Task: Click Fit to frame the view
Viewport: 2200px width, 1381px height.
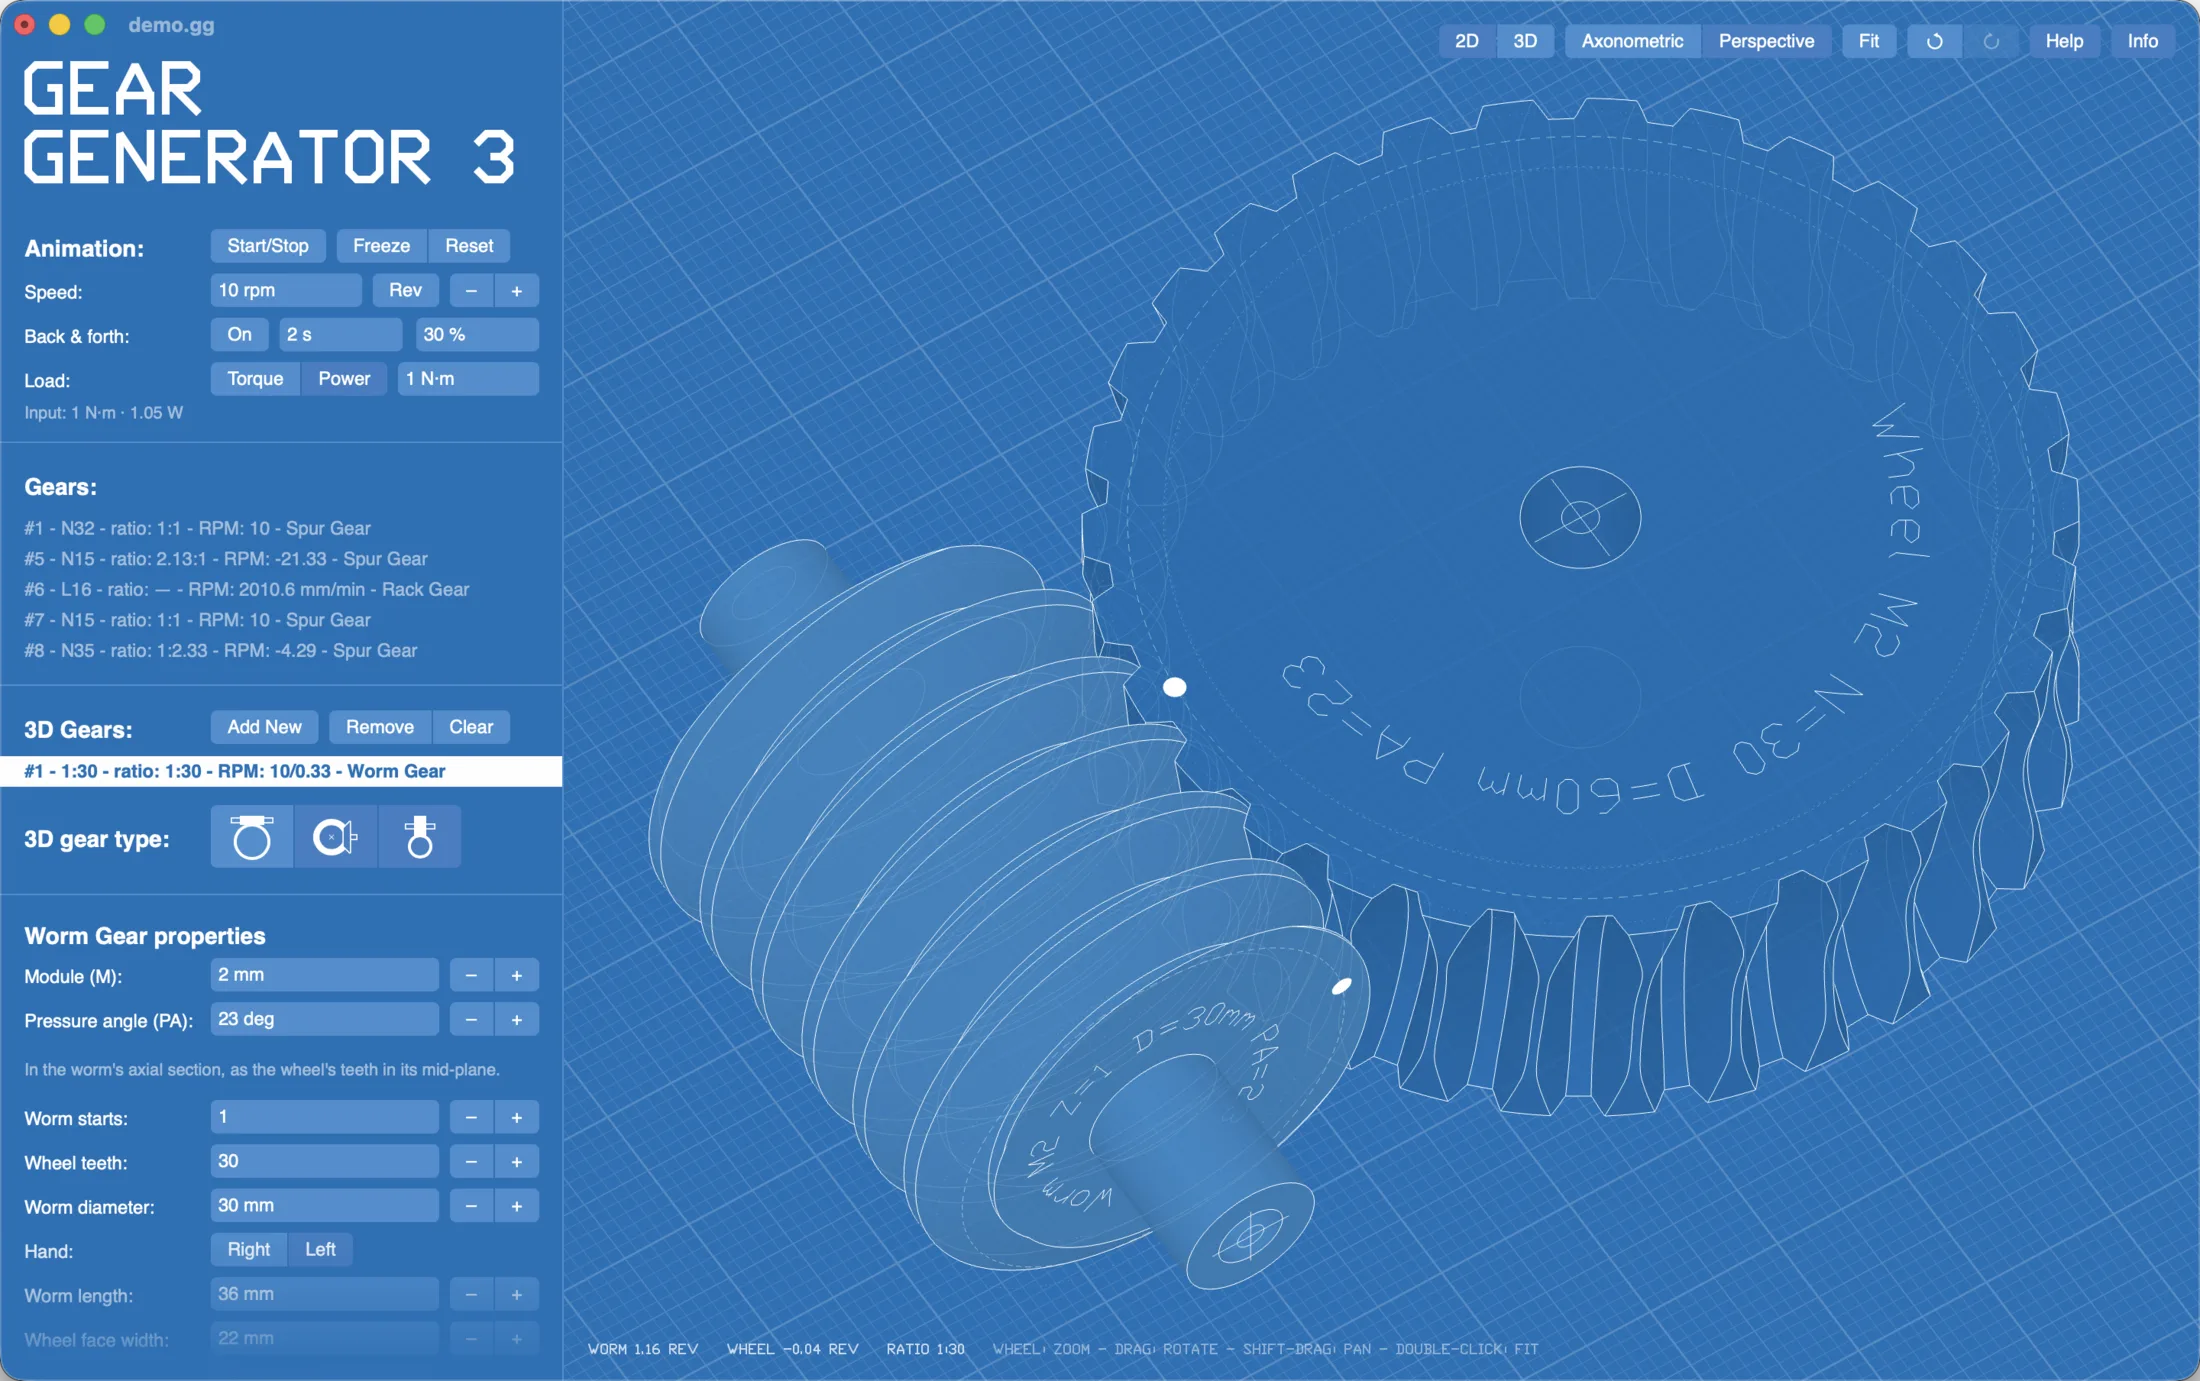Action: tap(1868, 41)
